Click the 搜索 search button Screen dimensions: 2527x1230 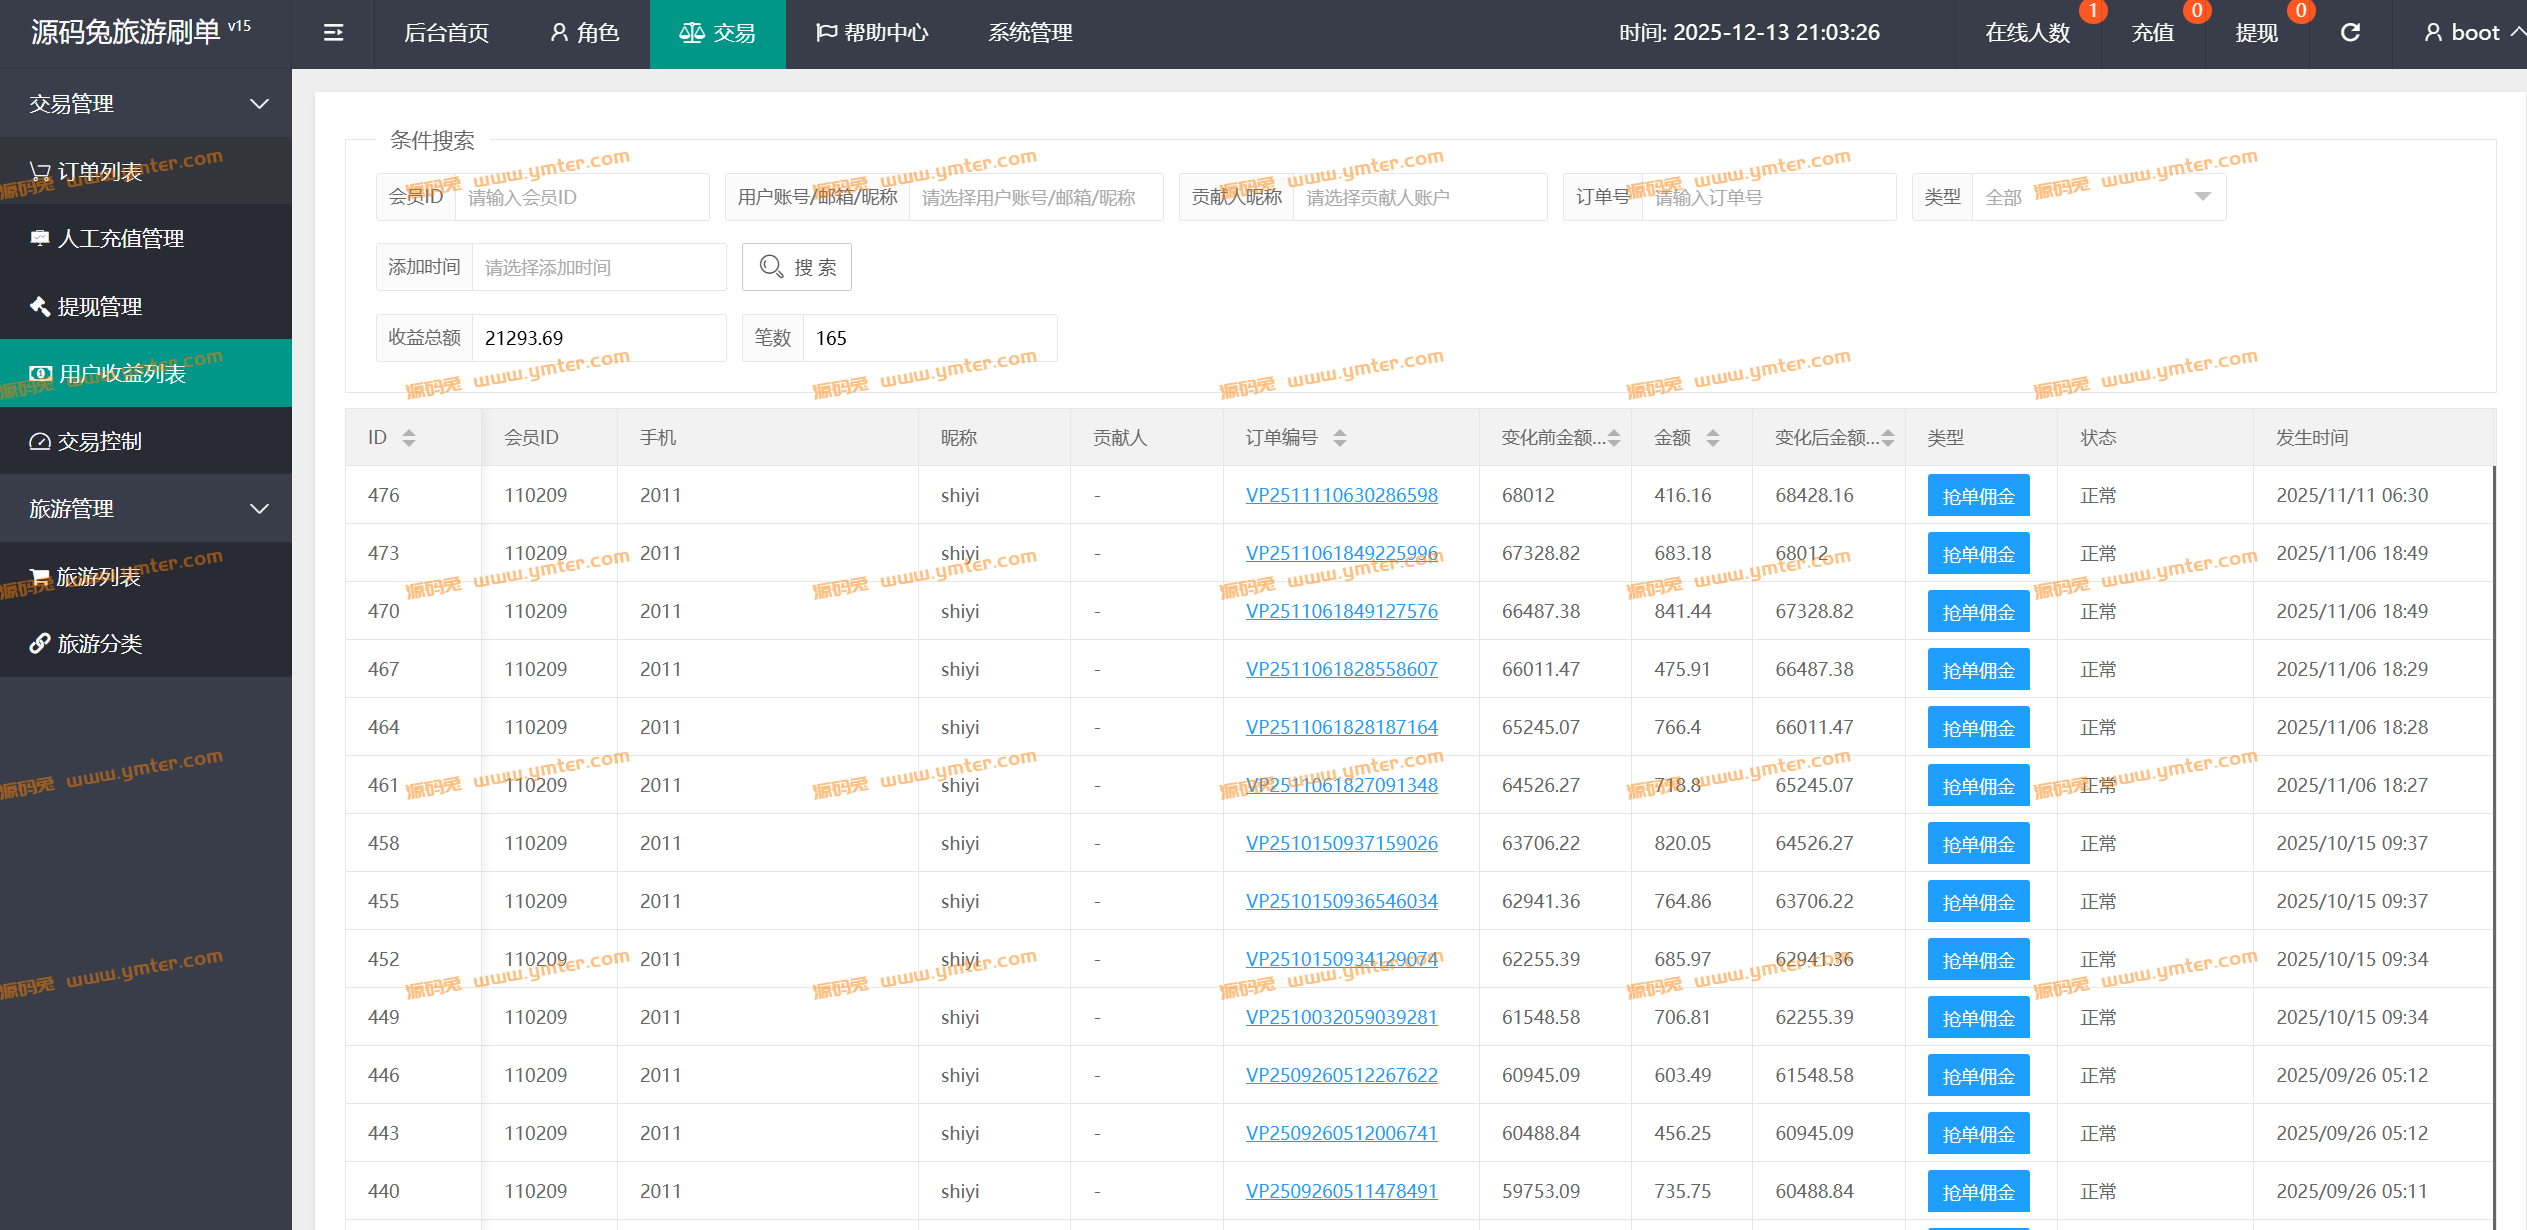click(797, 267)
